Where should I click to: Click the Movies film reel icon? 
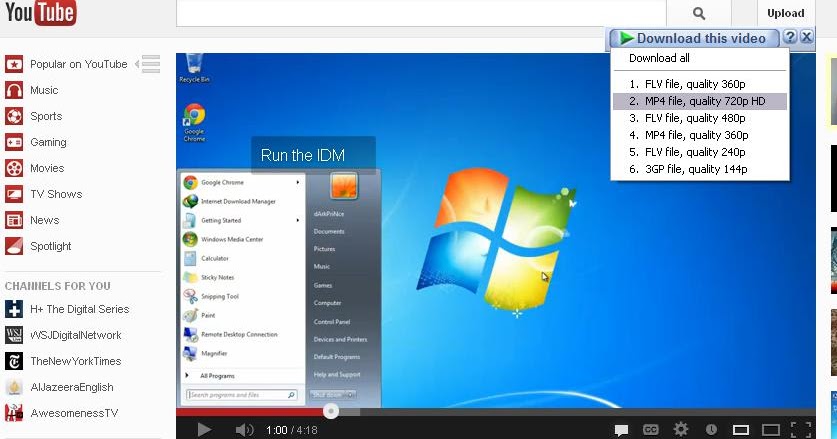click(x=14, y=168)
